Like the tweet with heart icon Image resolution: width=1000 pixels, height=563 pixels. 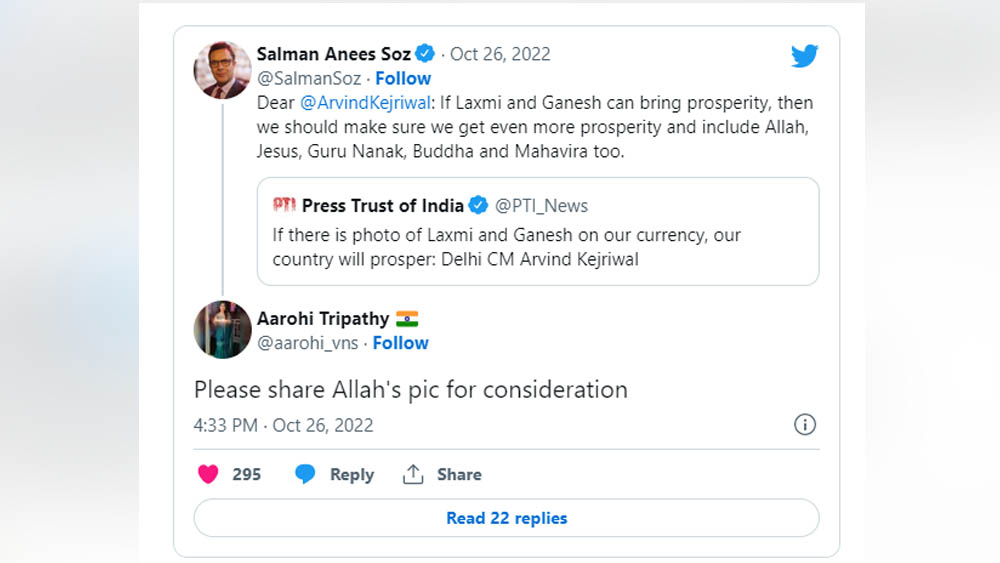click(x=208, y=475)
